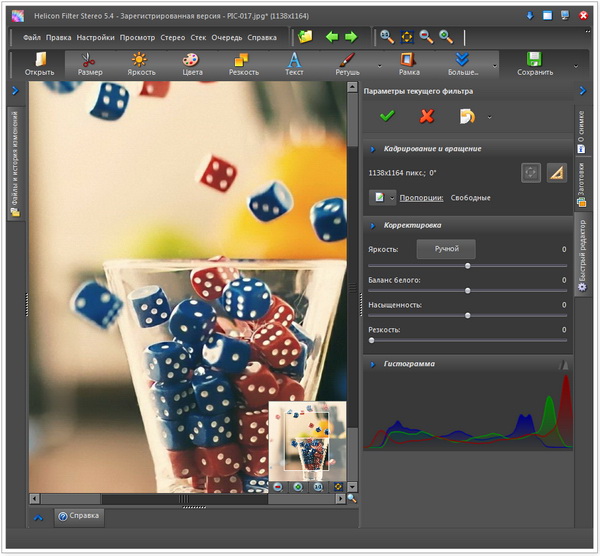Click the green forward arrow icon
Screen dimensions: 600x556
(x=351, y=37)
